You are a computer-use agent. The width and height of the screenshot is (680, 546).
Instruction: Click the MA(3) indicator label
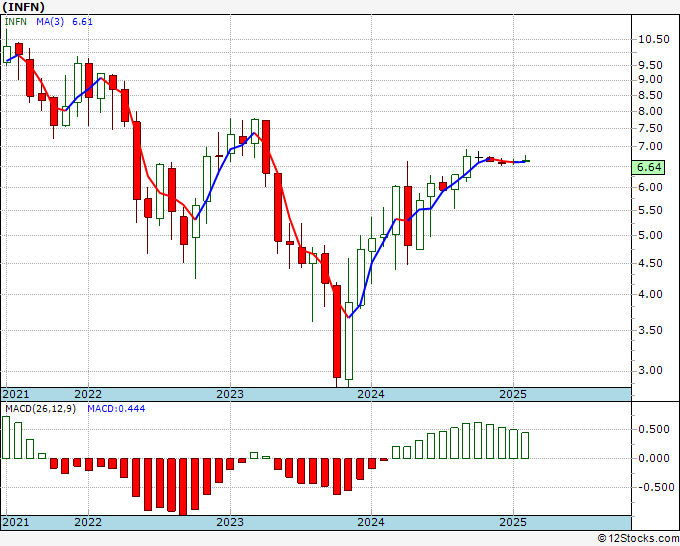(50, 22)
